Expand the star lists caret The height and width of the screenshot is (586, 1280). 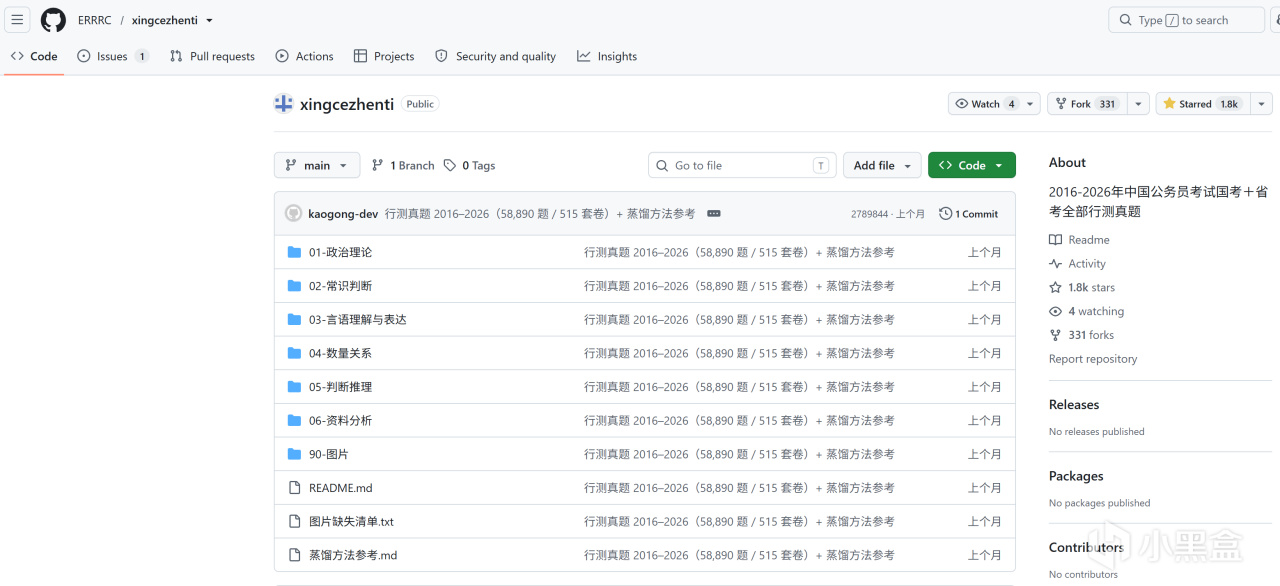1260,104
